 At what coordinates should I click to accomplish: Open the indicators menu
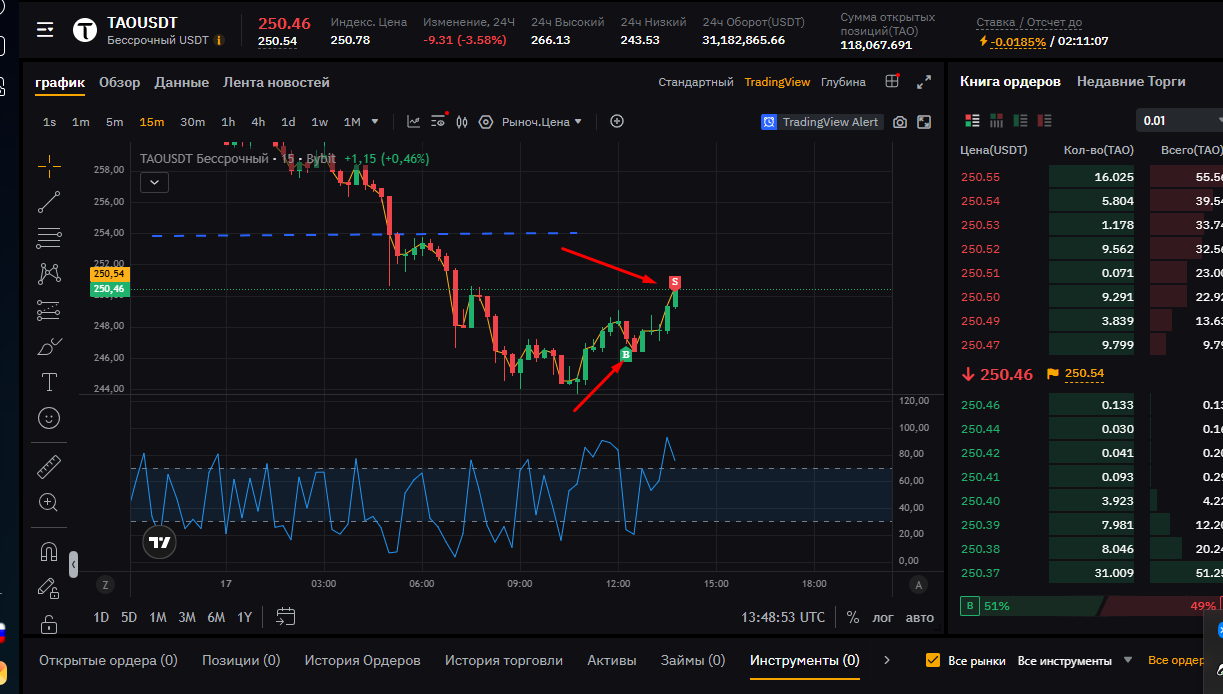414,122
